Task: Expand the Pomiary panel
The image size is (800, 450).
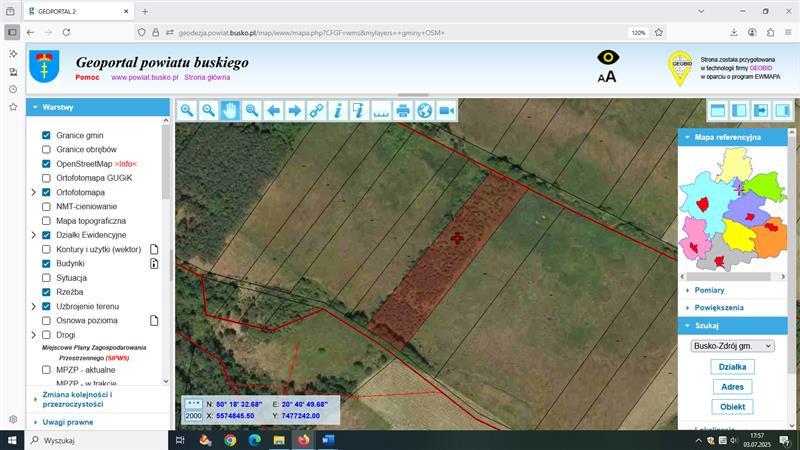Action: [x=709, y=290]
